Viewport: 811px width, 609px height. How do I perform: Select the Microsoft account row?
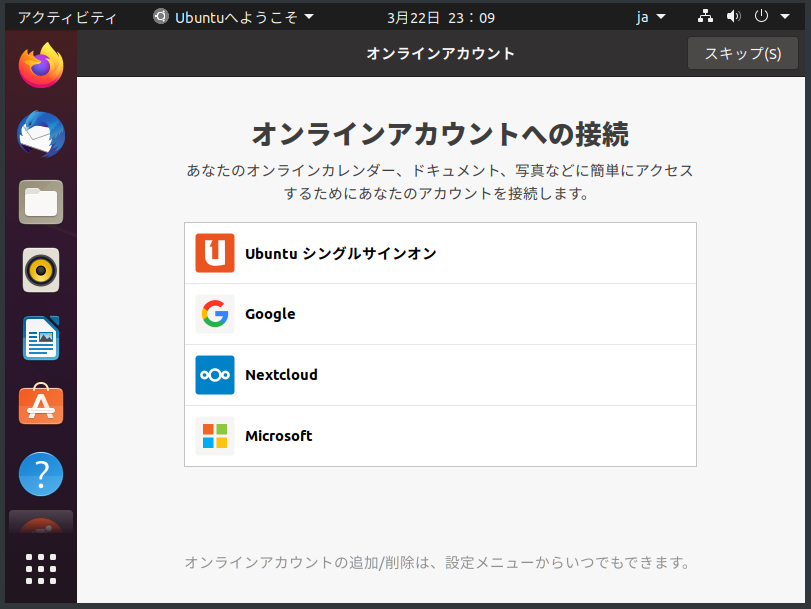pyautogui.click(x=440, y=436)
